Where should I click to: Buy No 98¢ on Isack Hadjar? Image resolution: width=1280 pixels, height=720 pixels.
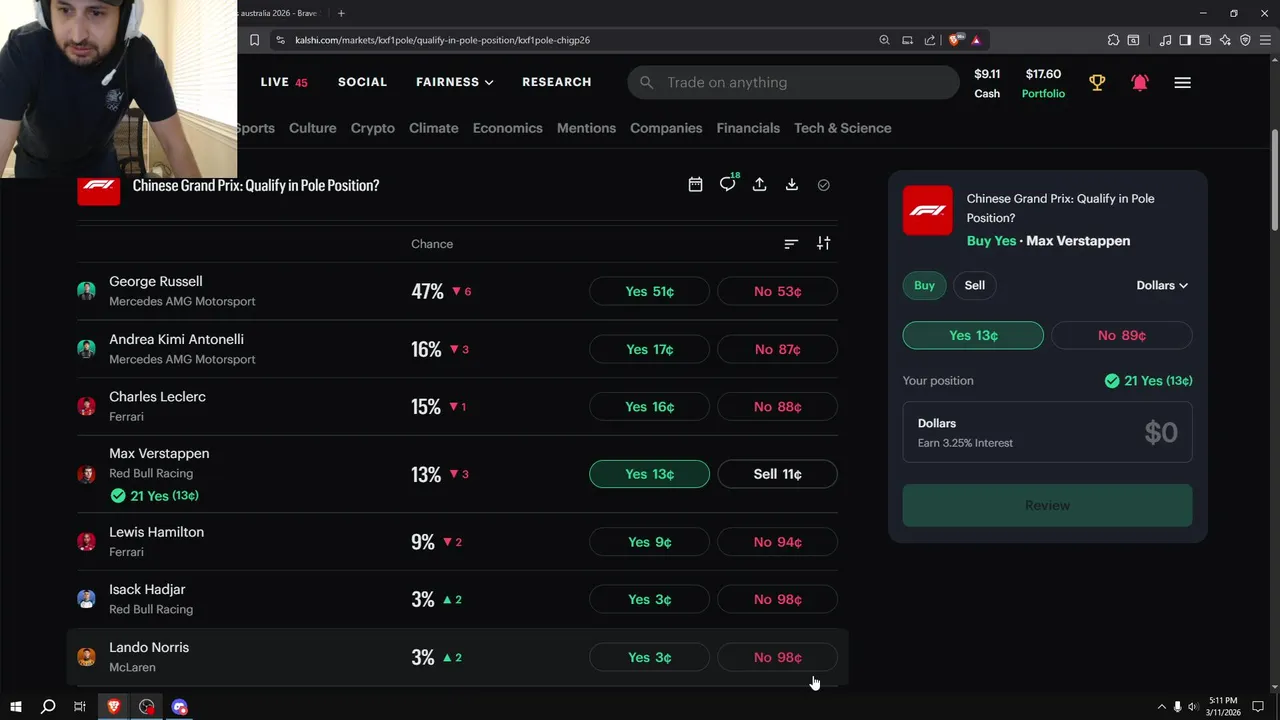point(777,599)
